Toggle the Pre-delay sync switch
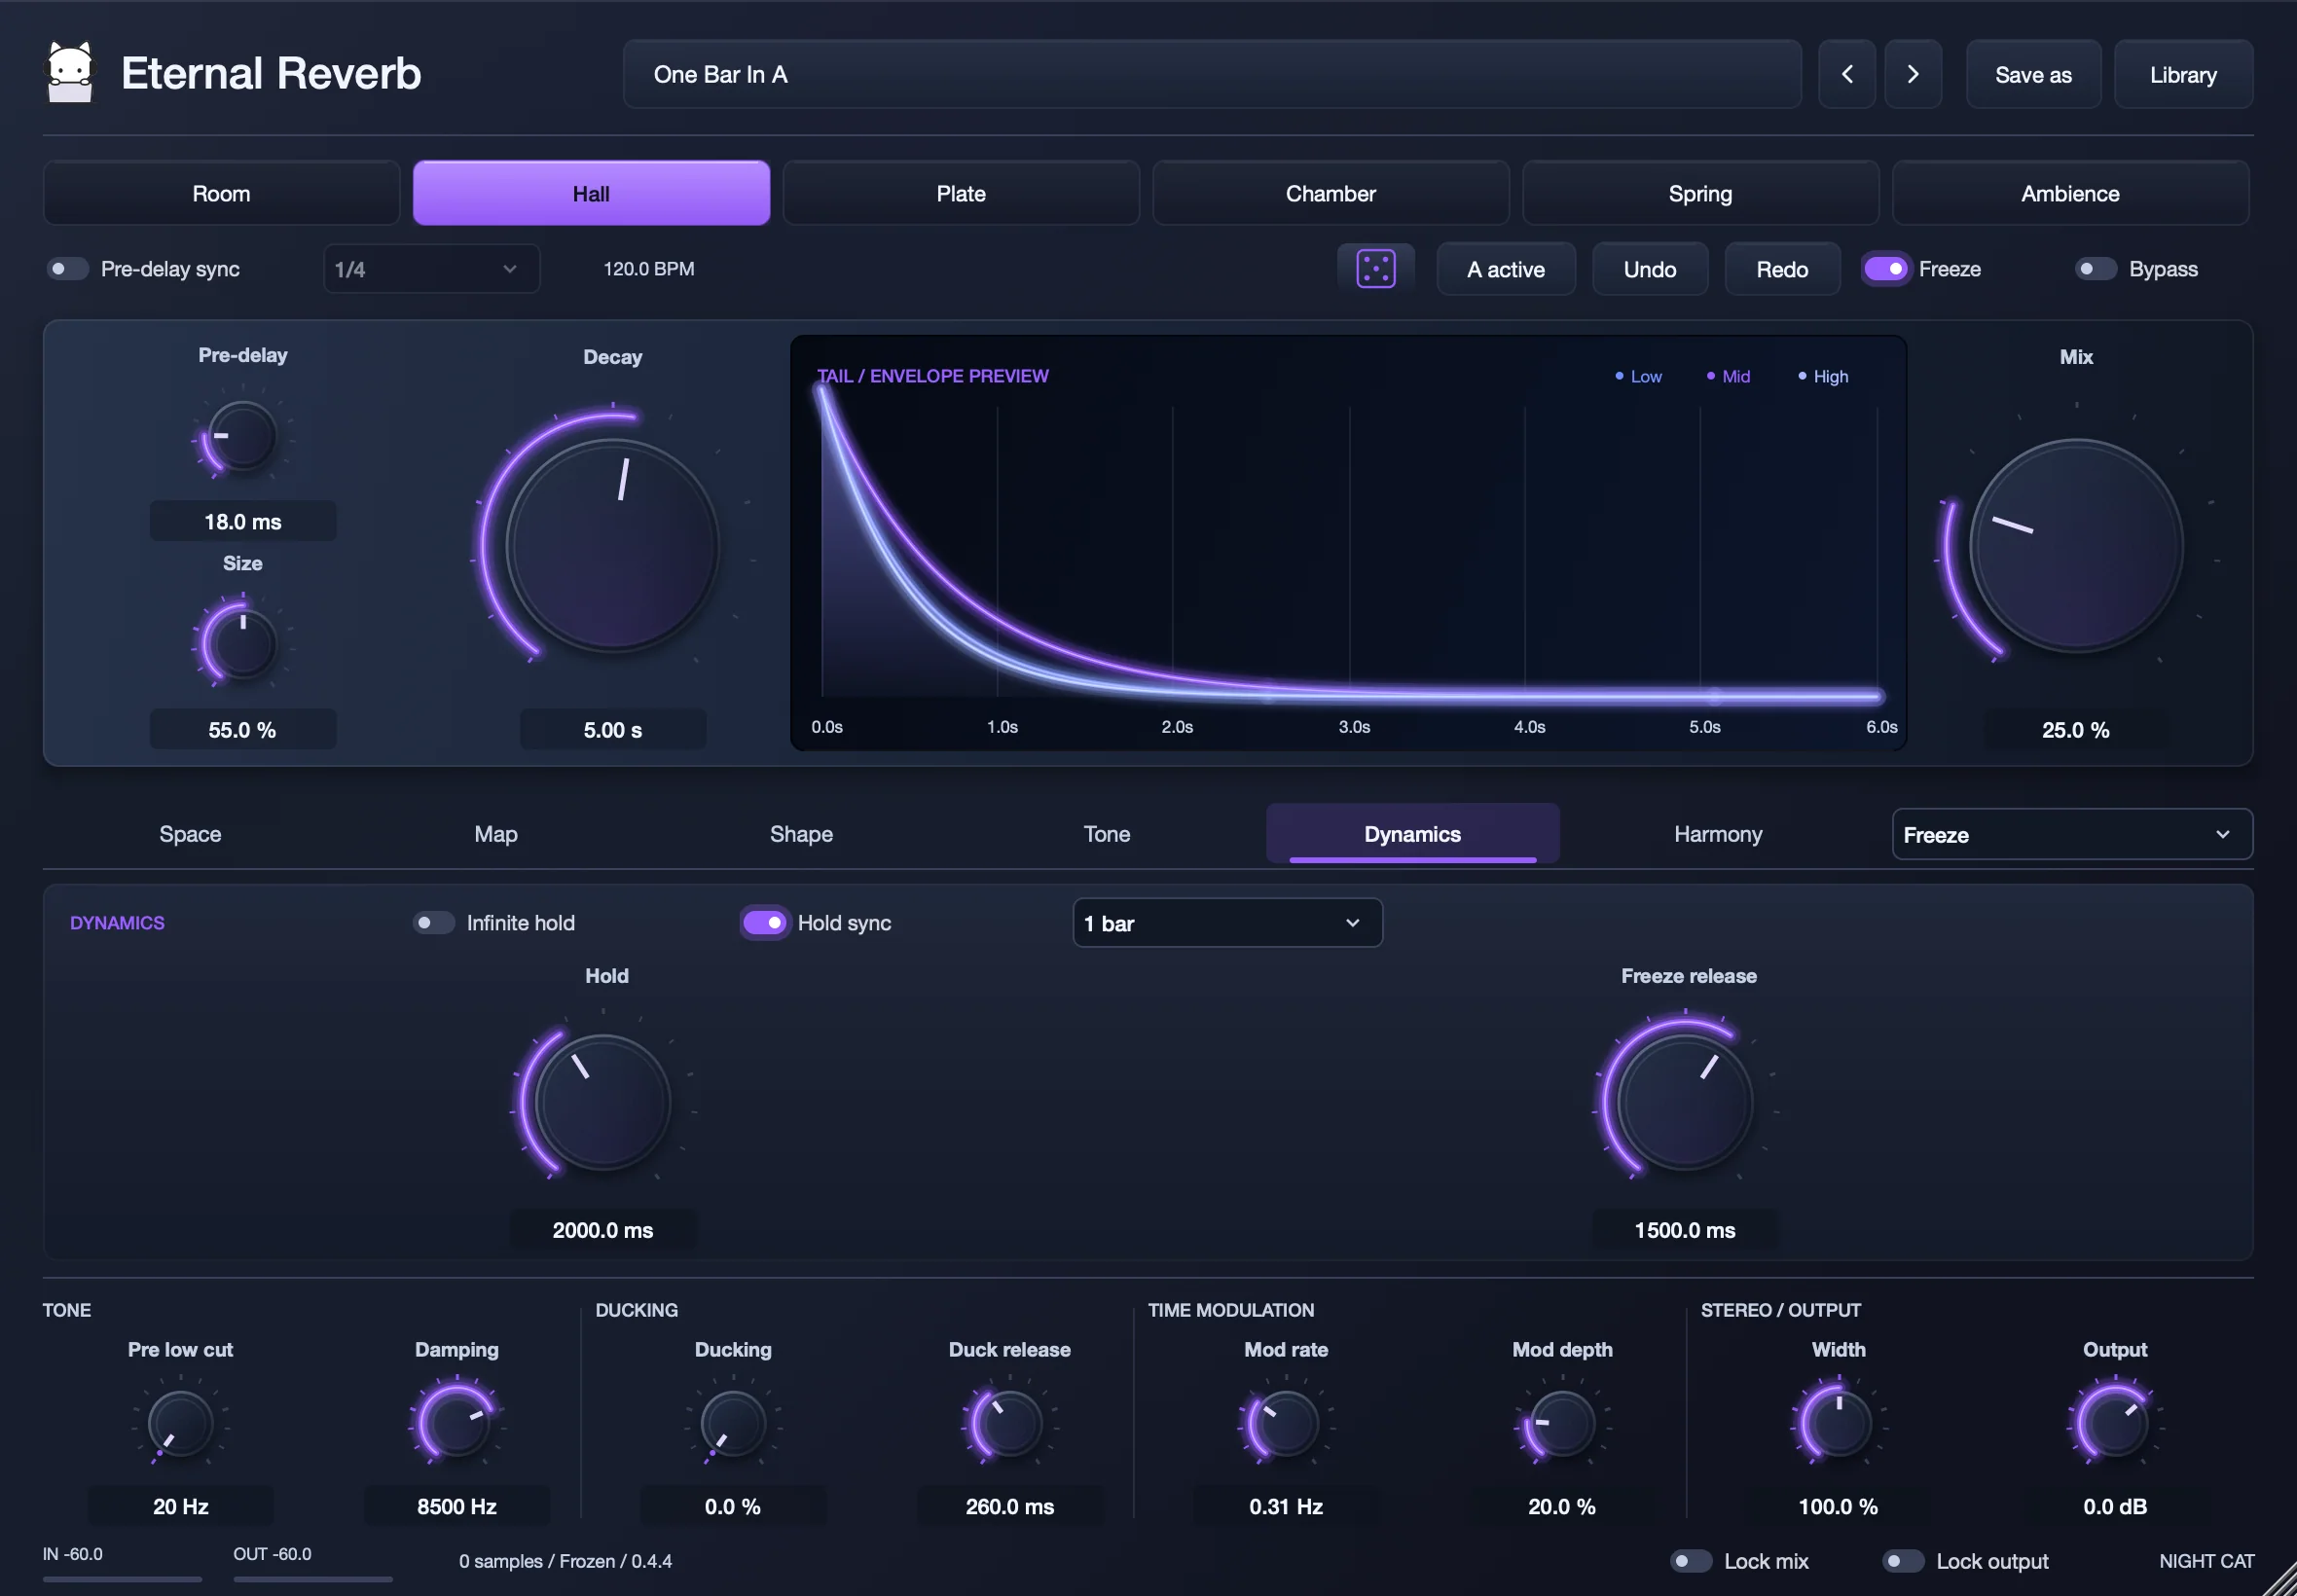 click(x=68, y=269)
